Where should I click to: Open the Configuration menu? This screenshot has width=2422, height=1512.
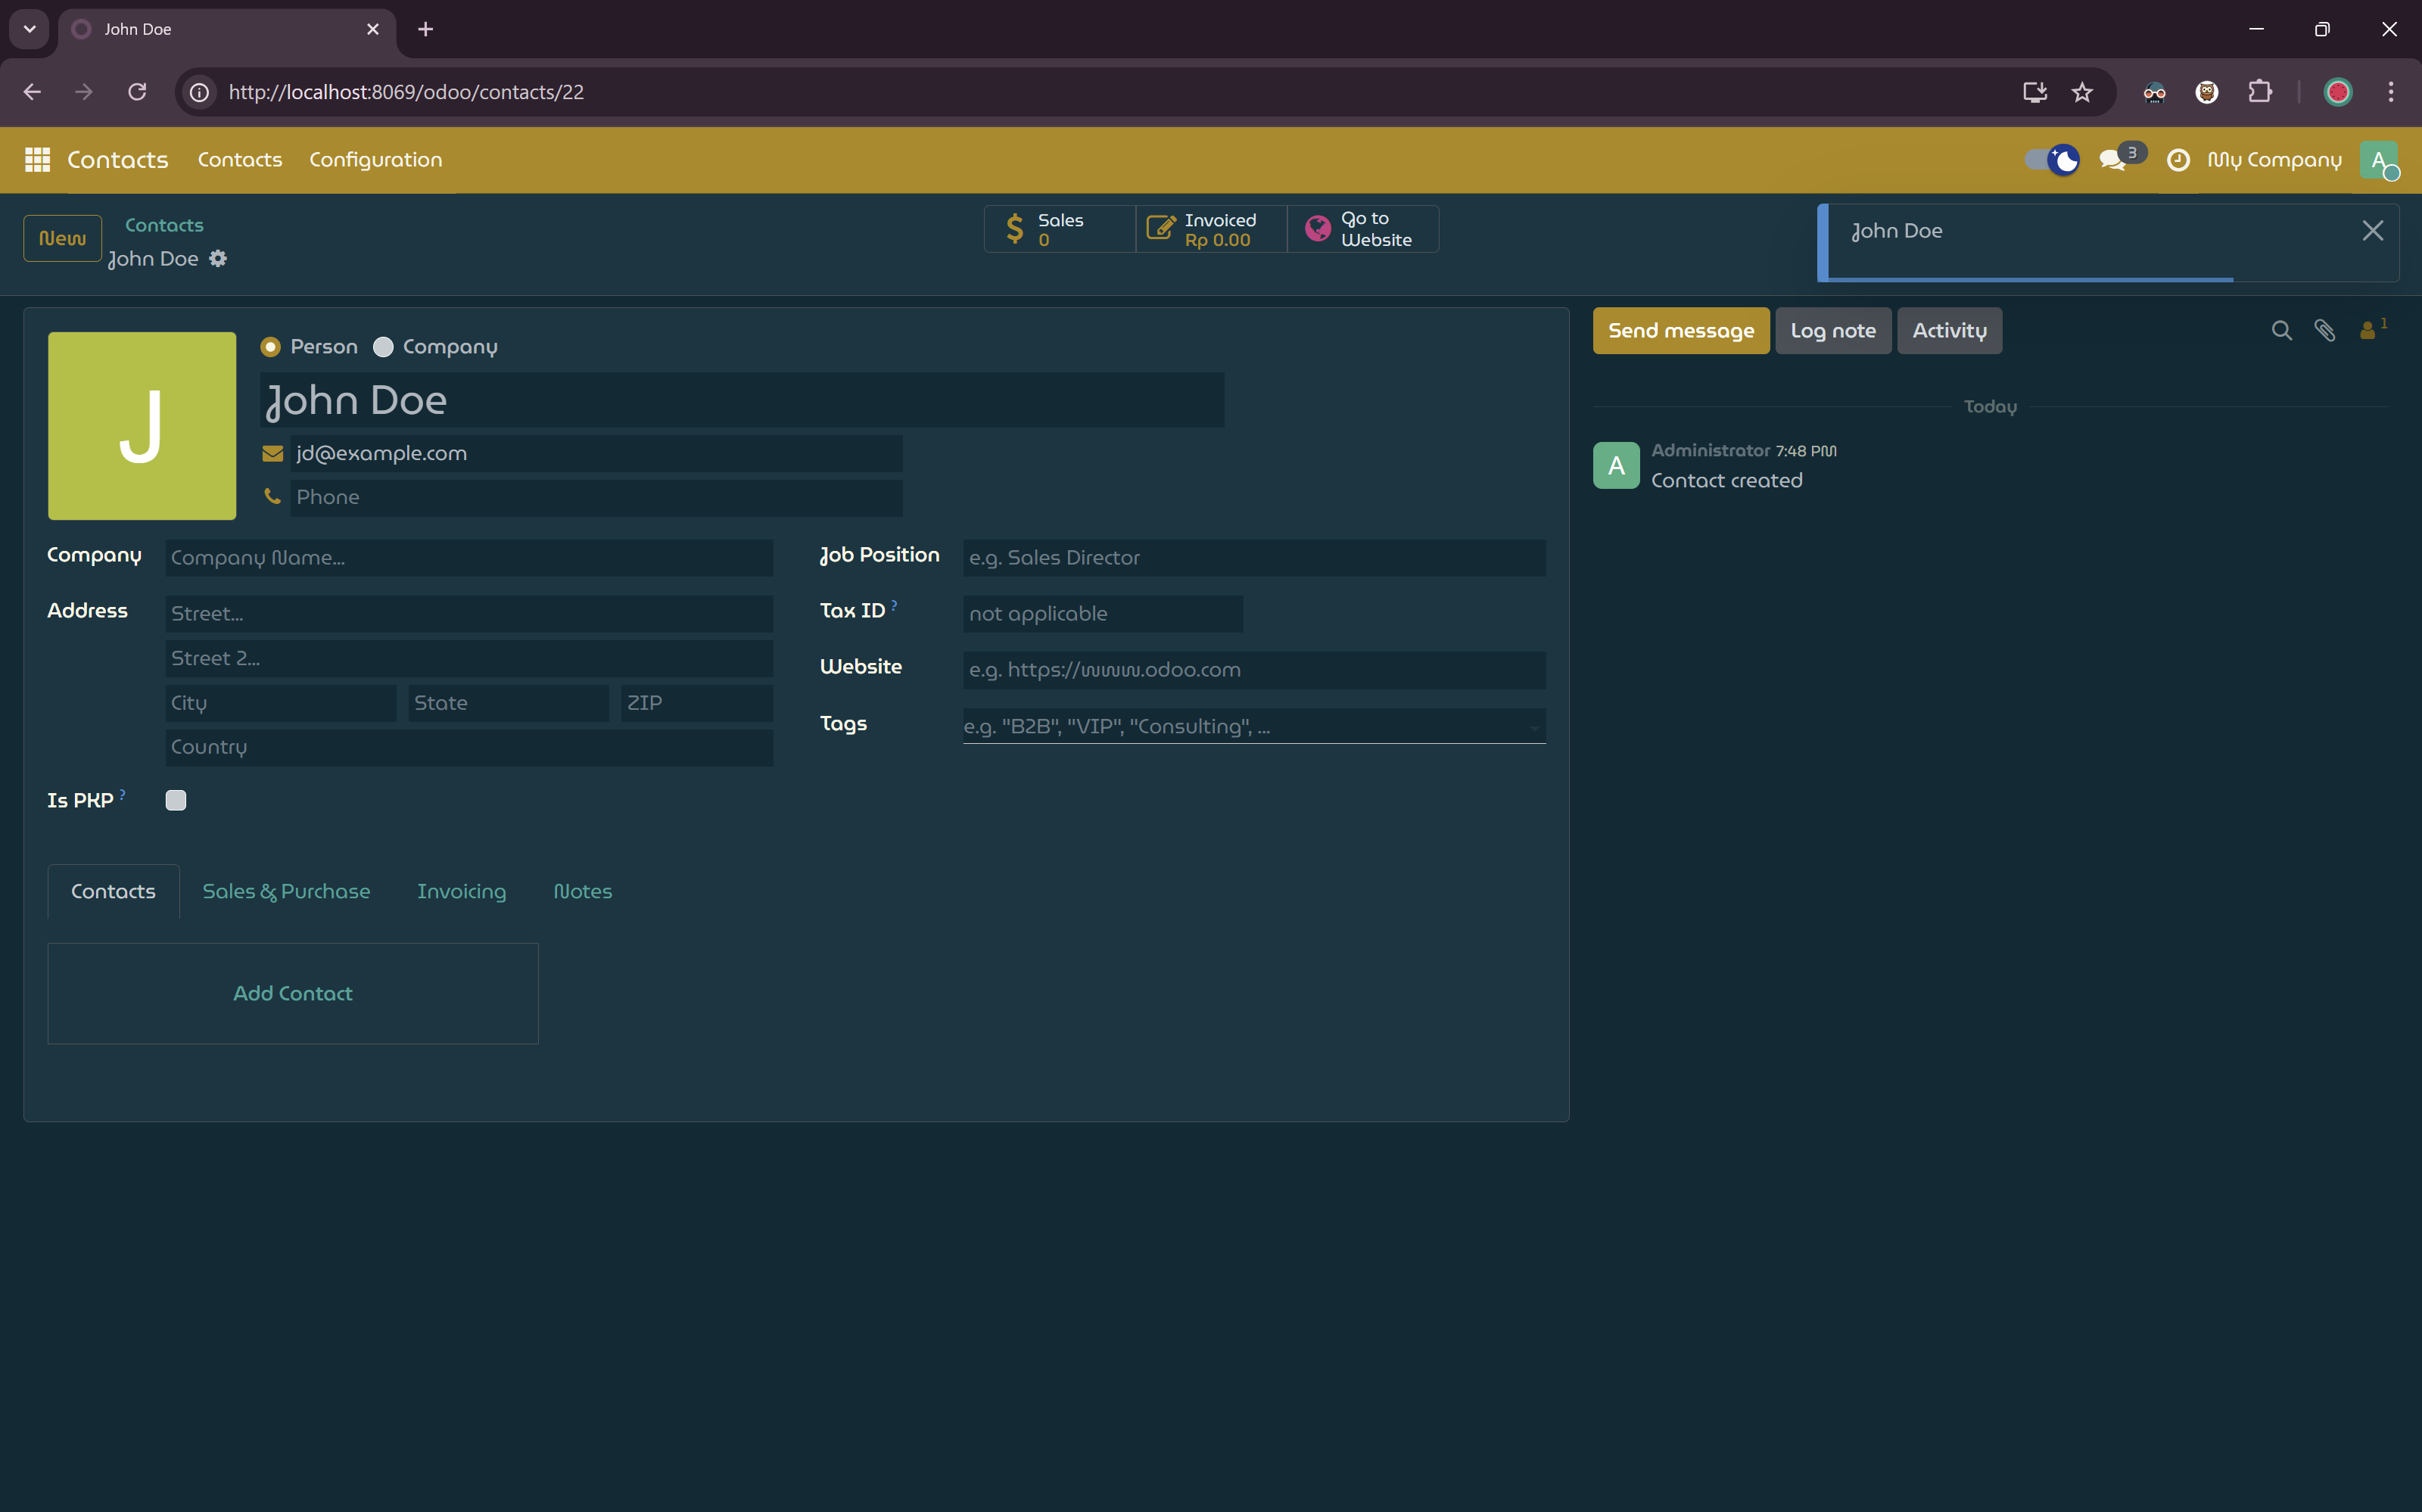coord(375,160)
